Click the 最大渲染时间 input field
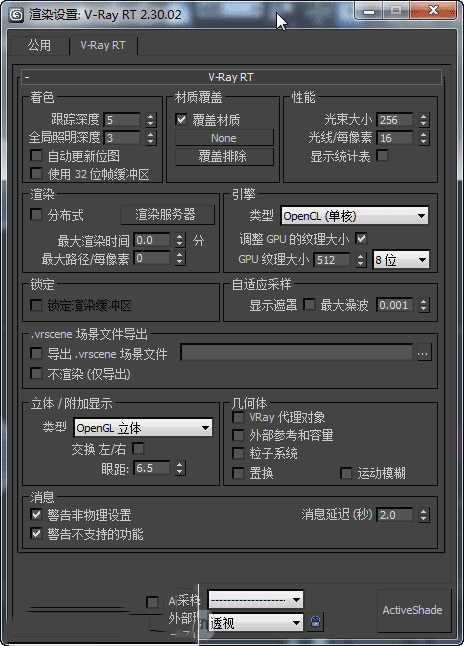 (x=152, y=240)
